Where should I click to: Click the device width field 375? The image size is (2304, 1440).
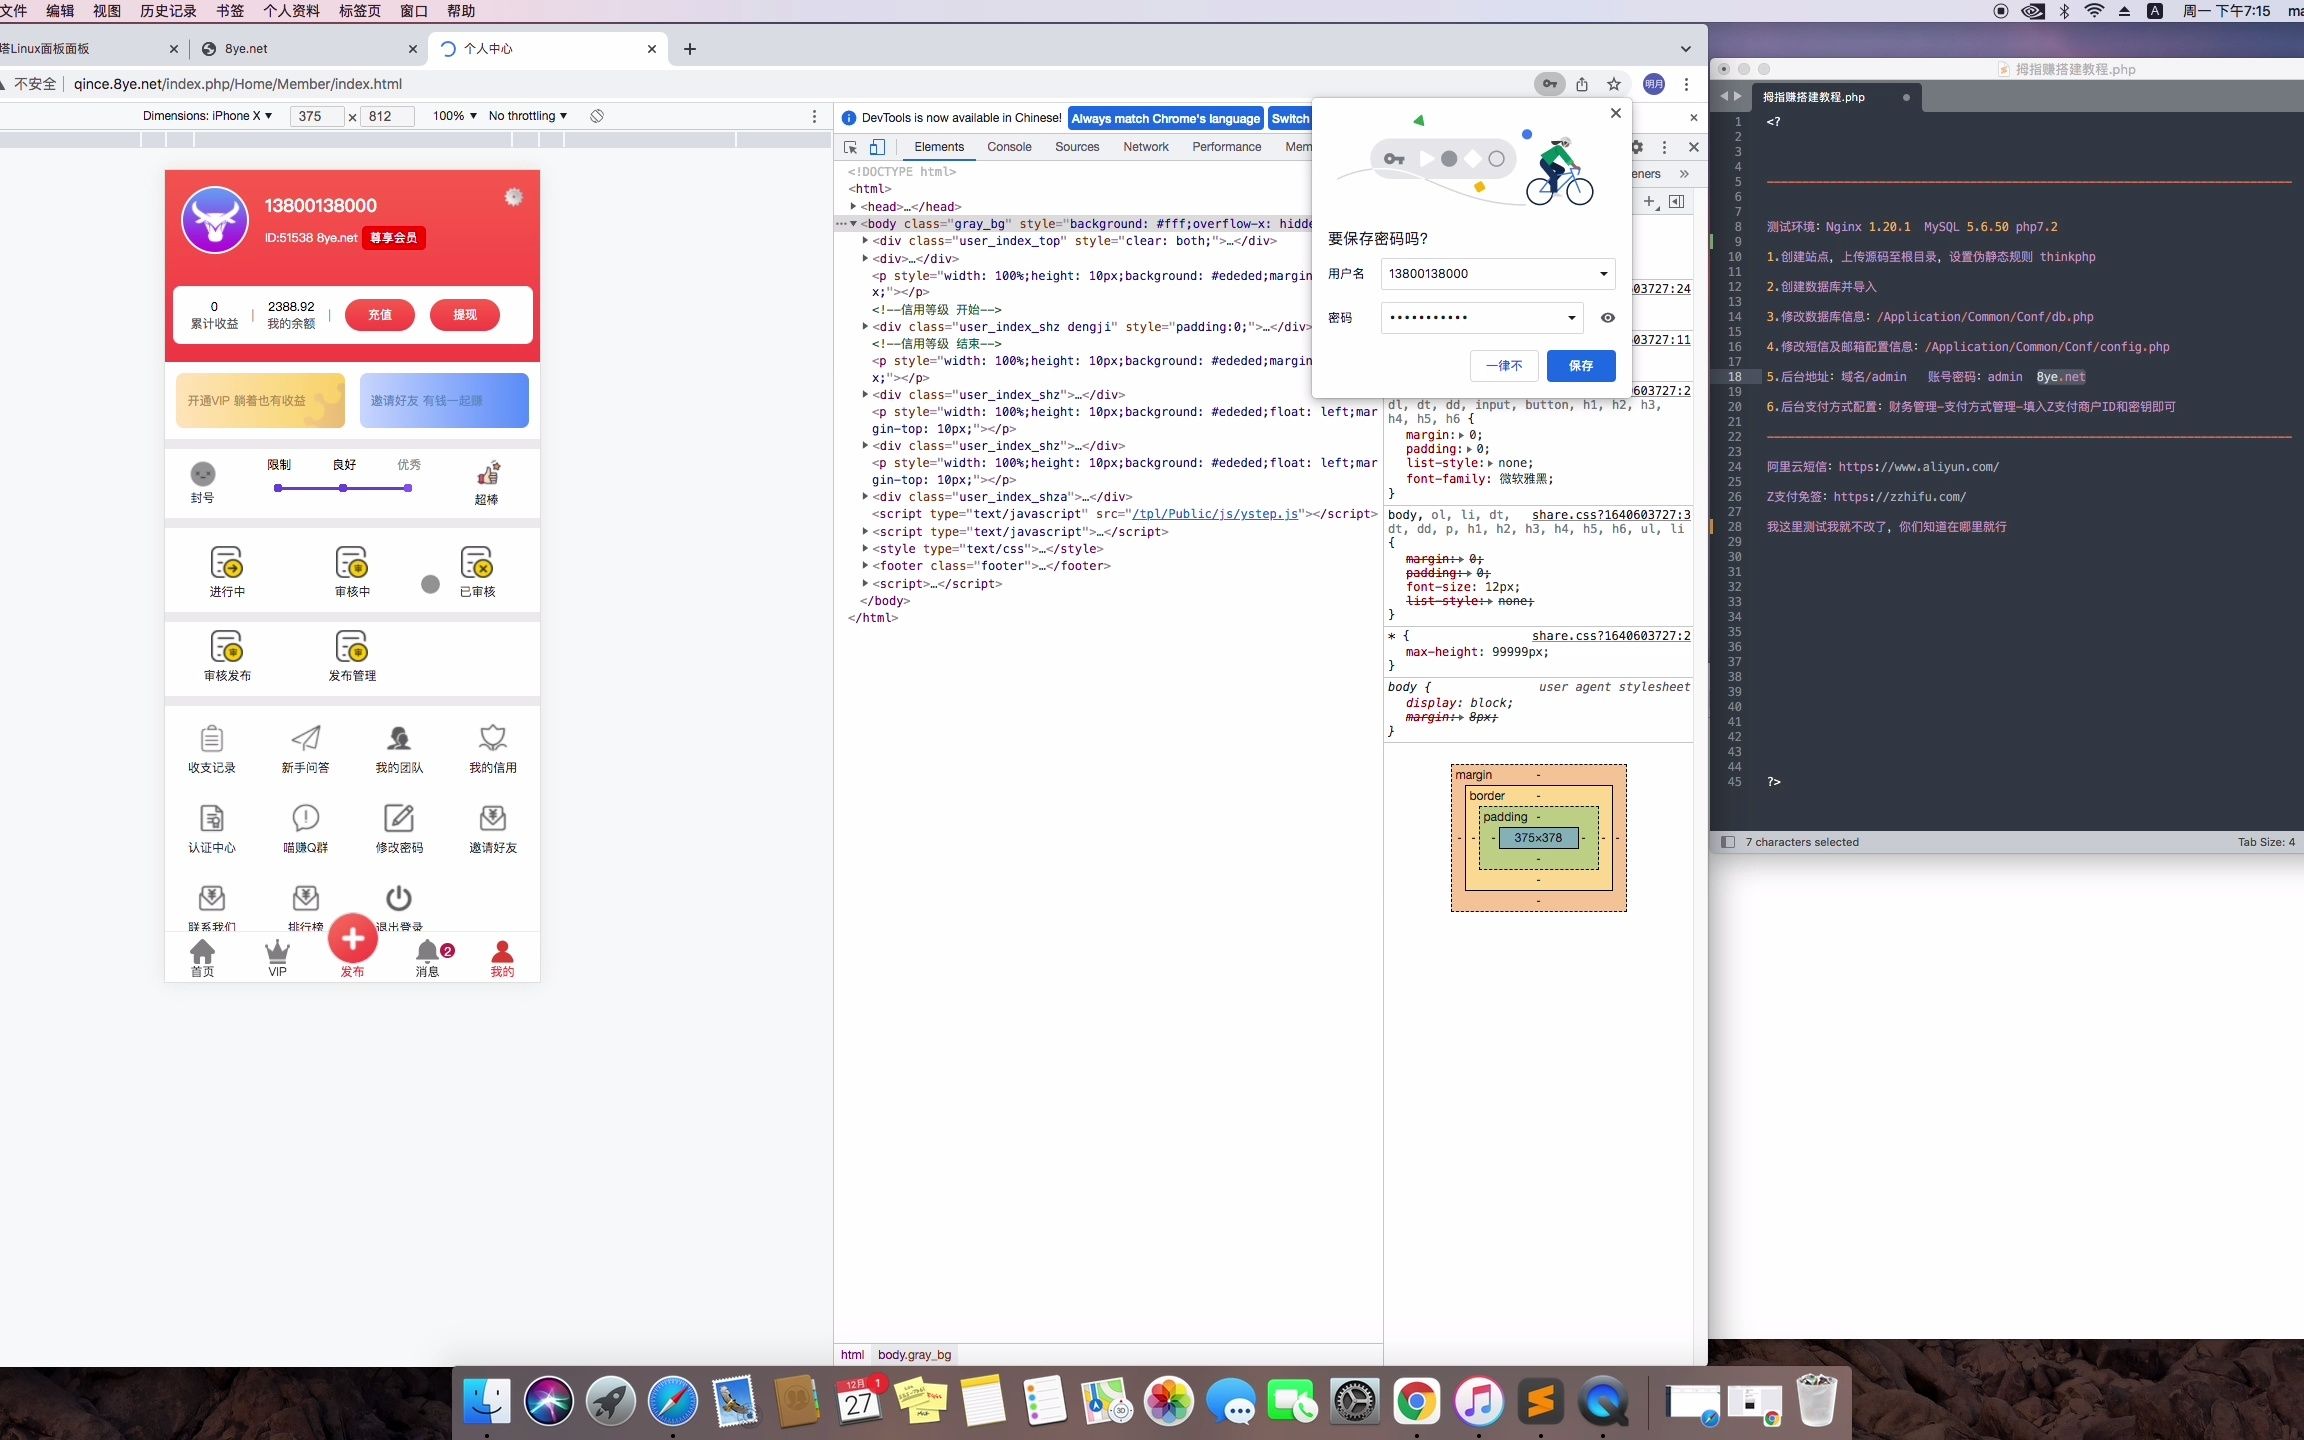point(317,116)
